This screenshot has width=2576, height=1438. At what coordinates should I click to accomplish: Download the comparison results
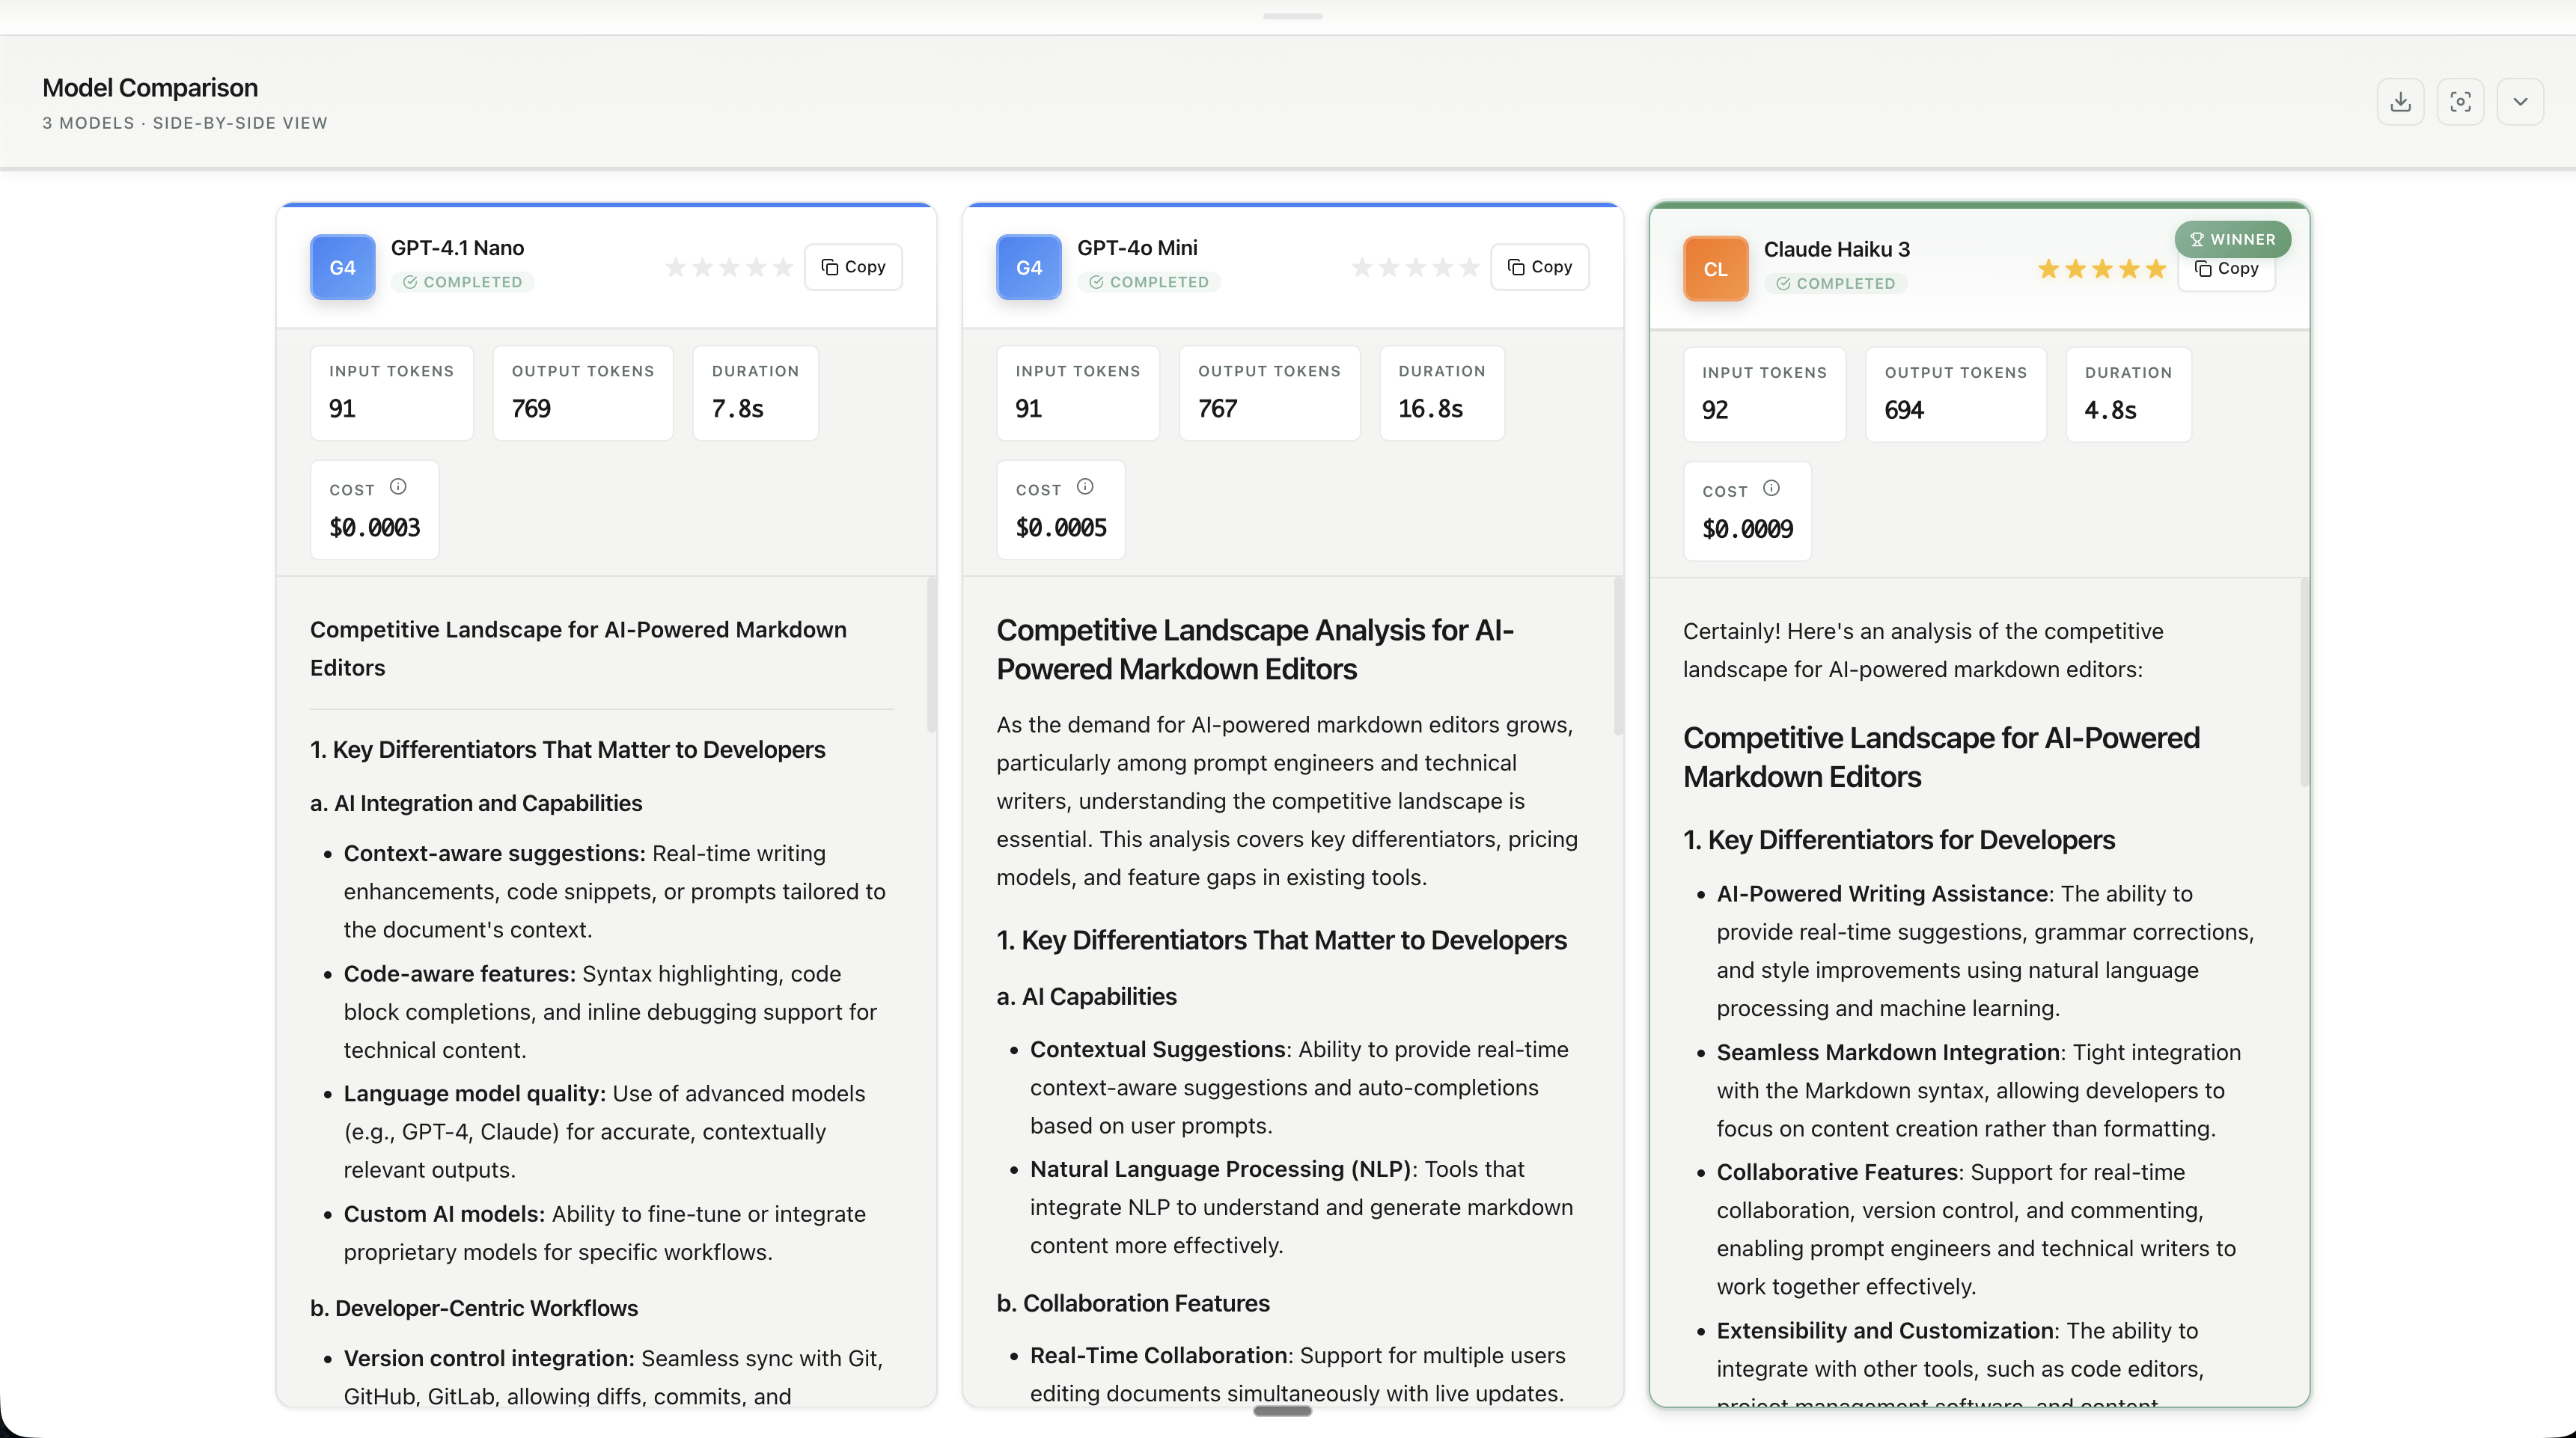(2400, 101)
